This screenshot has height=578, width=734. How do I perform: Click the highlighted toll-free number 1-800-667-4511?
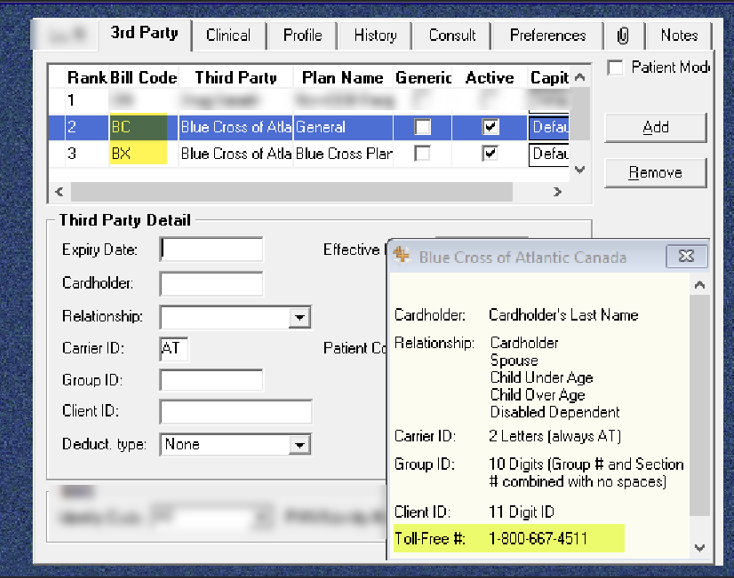click(538, 539)
